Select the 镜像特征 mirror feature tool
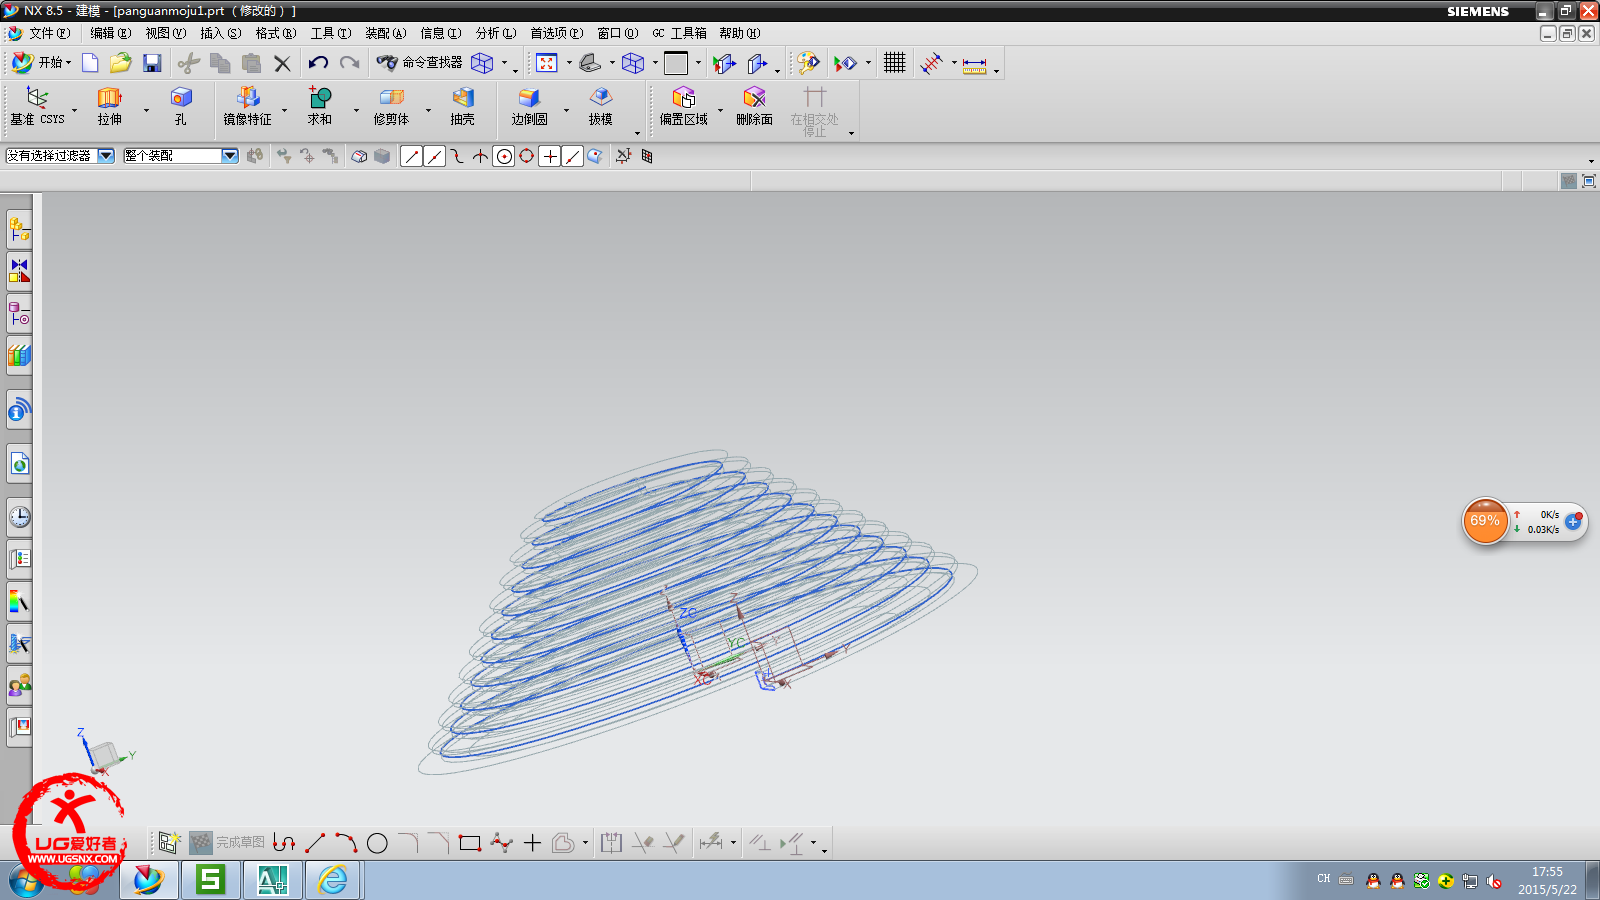Image resolution: width=1600 pixels, height=900 pixels. click(x=248, y=106)
